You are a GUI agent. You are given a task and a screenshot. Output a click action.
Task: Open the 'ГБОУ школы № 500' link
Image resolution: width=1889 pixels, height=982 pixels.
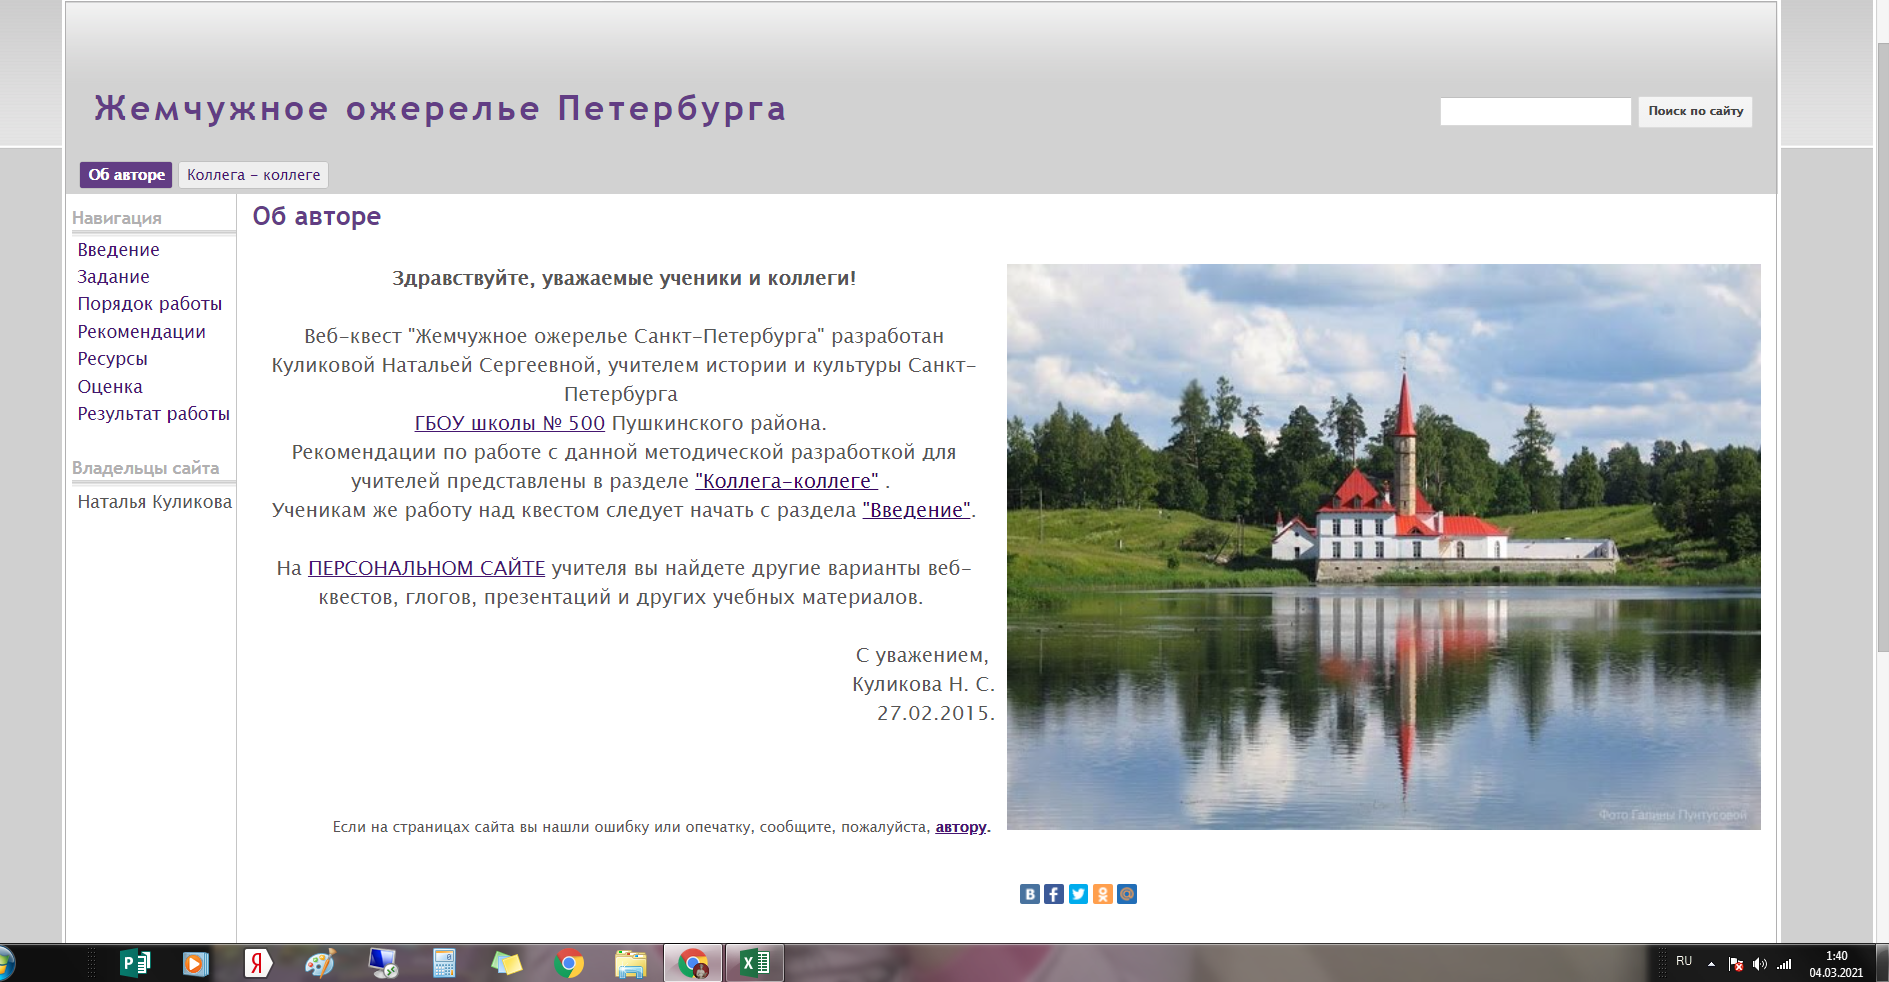509,423
